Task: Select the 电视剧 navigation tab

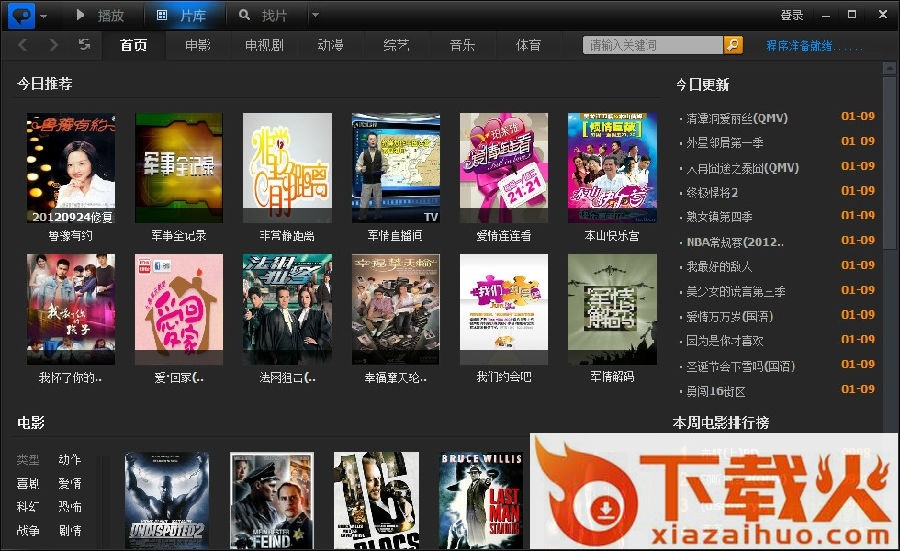Action: coord(264,45)
